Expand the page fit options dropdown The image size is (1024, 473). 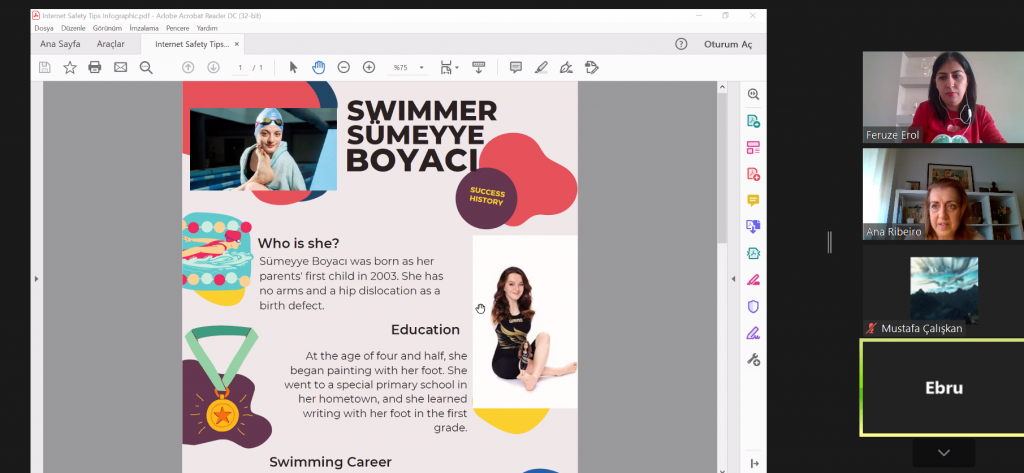[457, 68]
